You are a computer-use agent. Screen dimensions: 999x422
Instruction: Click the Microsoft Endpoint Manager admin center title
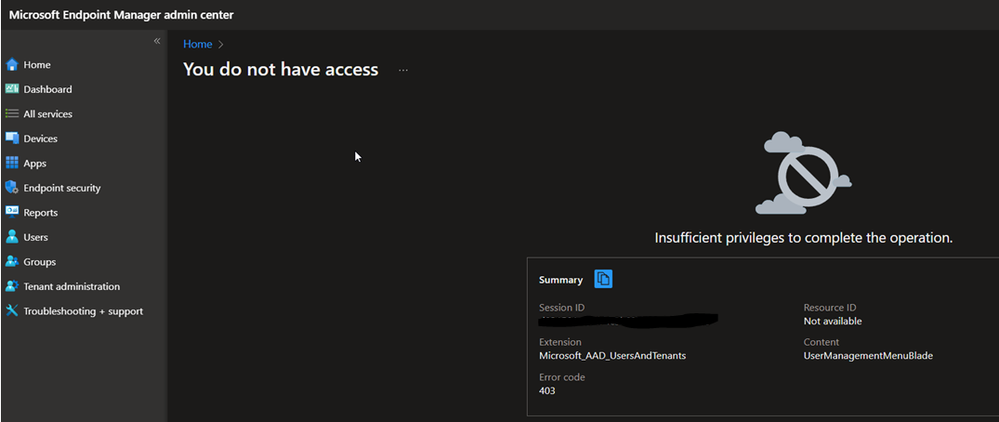pyautogui.click(x=121, y=15)
